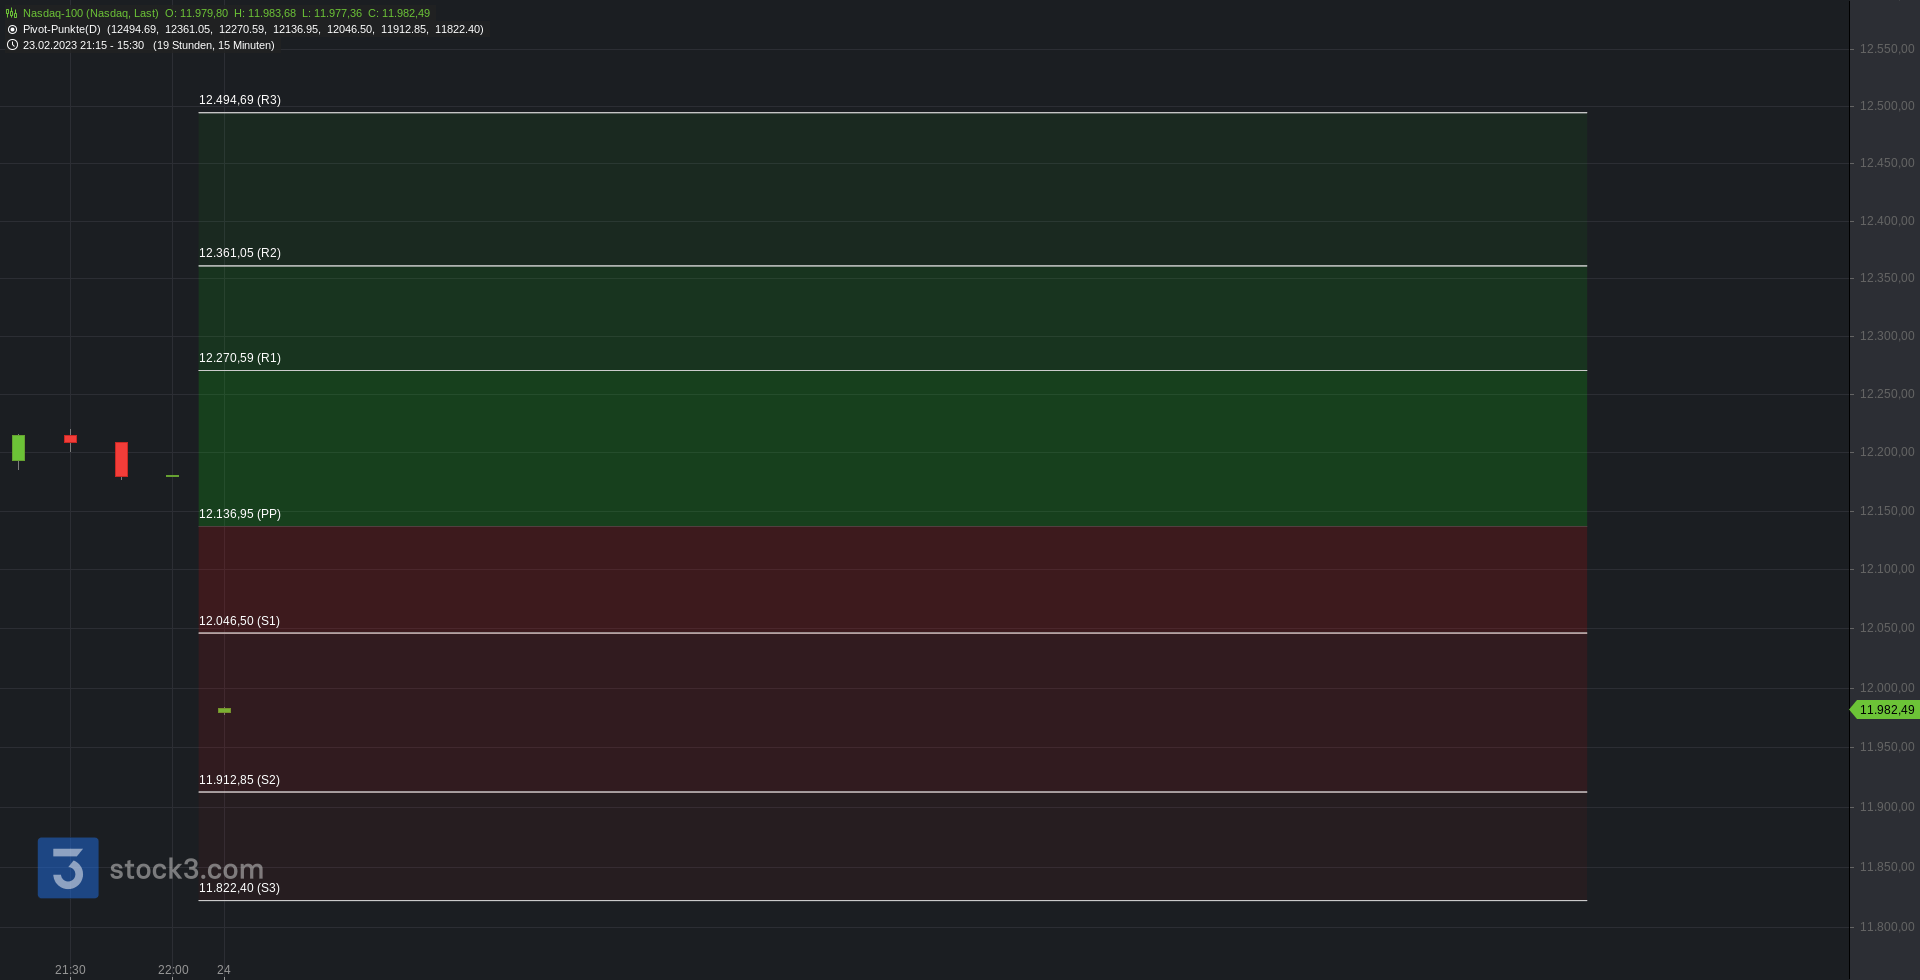The width and height of the screenshot is (1920, 980).
Task: Click the green 11.982,49 current price tag
Action: click(x=1884, y=710)
